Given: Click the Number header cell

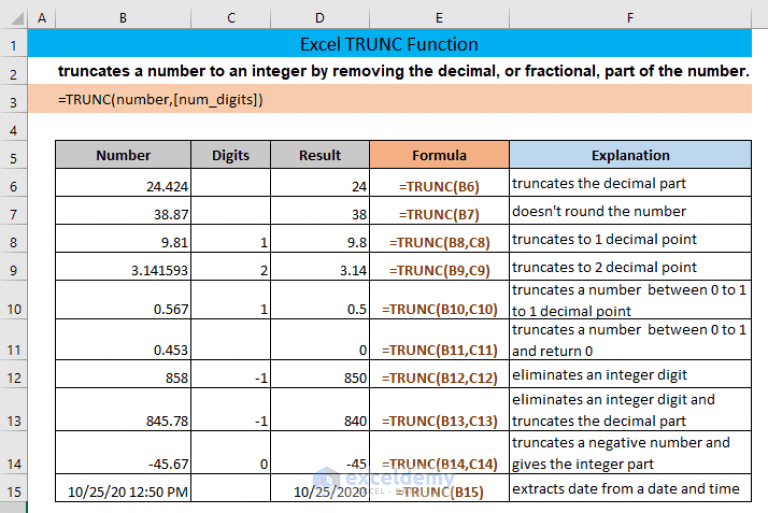Looking at the screenshot, I should [x=123, y=155].
